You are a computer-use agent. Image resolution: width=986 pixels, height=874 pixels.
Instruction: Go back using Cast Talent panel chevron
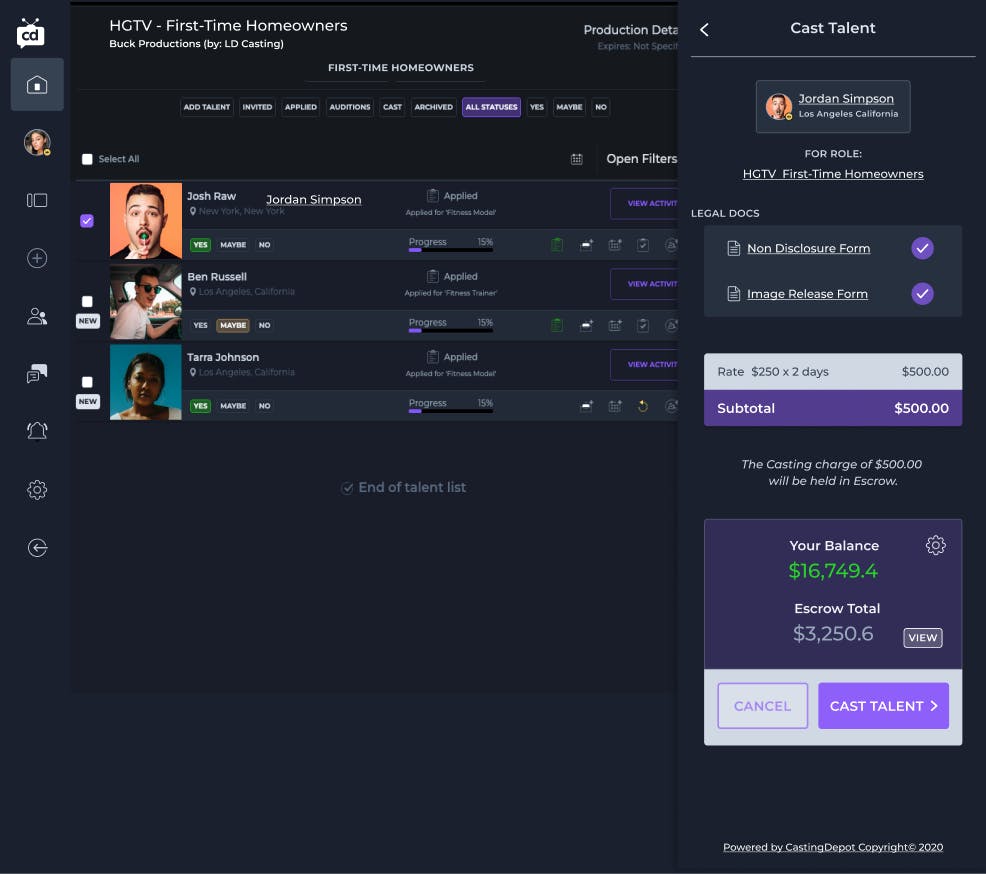[704, 30]
